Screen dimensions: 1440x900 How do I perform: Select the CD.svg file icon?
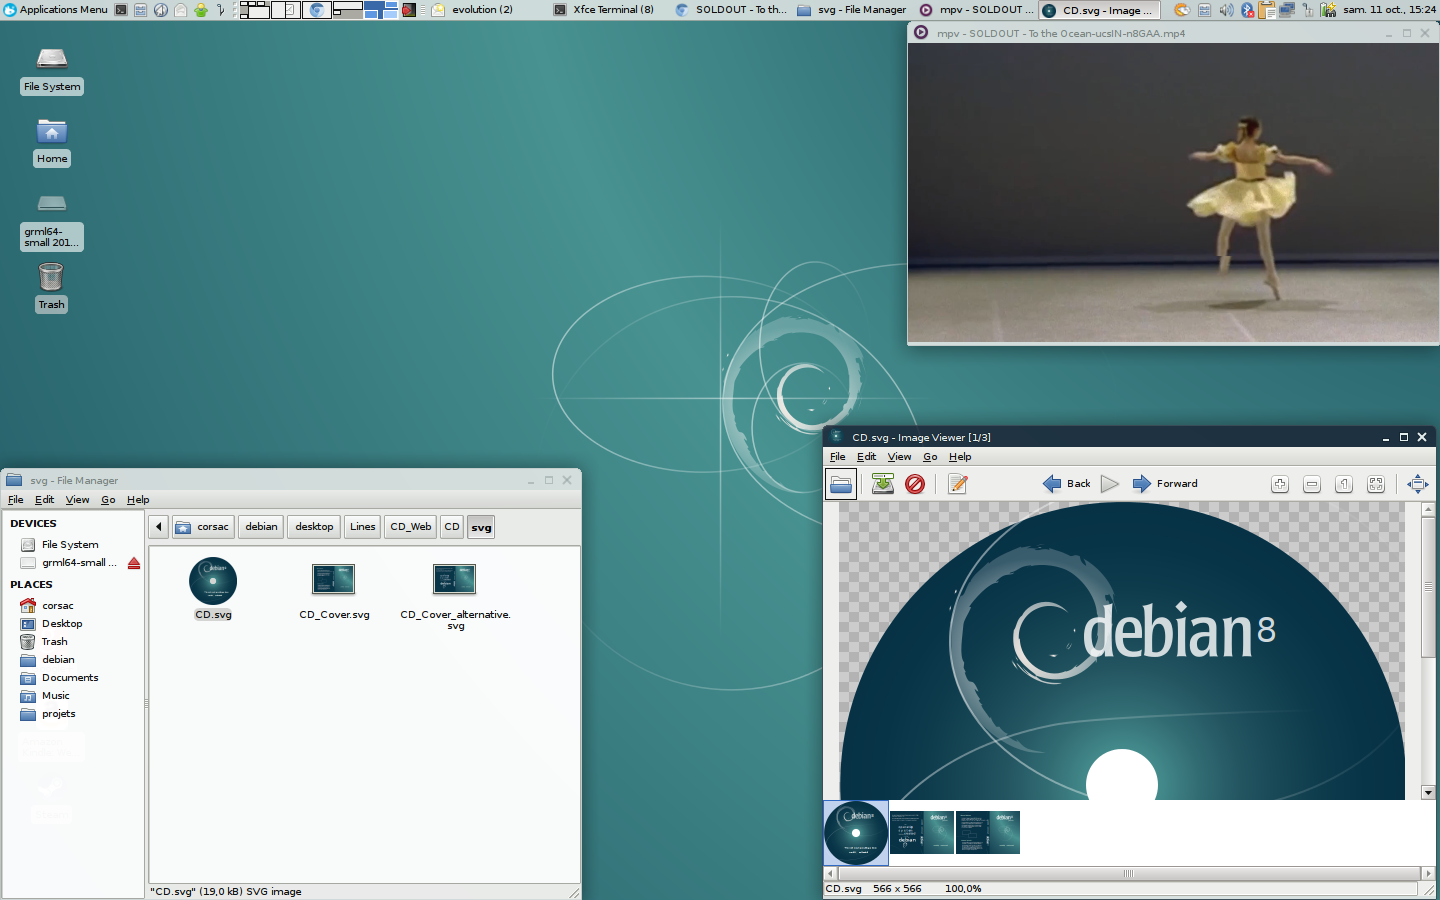click(213, 581)
